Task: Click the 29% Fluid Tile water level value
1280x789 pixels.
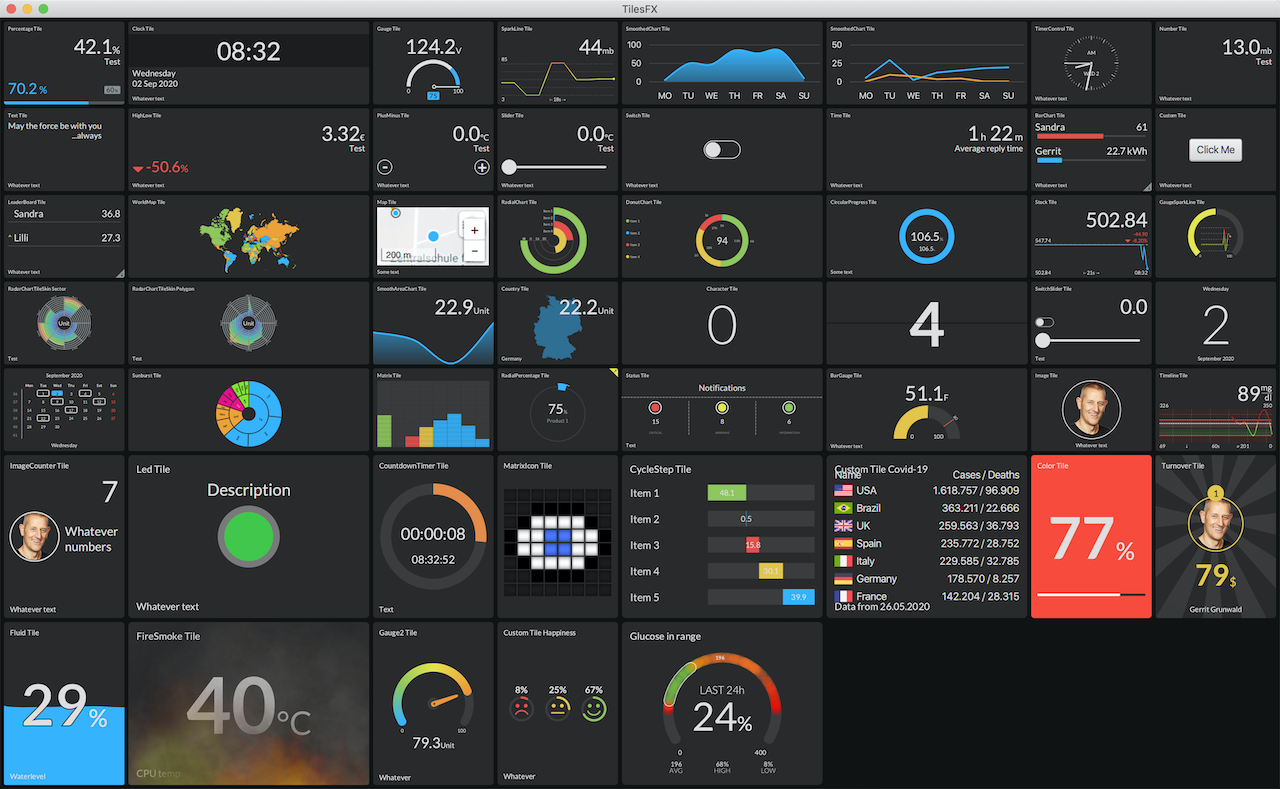Action: [65, 707]
